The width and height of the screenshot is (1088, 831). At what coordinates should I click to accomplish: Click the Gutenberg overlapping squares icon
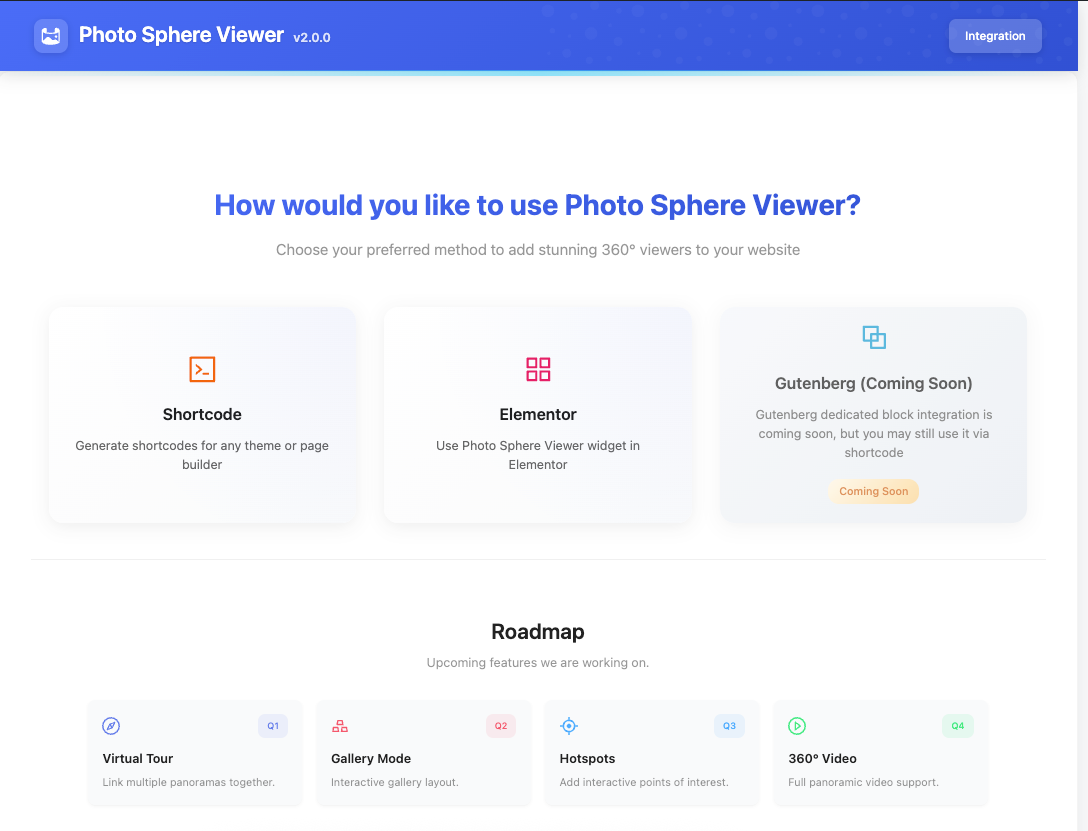[874, 337]
